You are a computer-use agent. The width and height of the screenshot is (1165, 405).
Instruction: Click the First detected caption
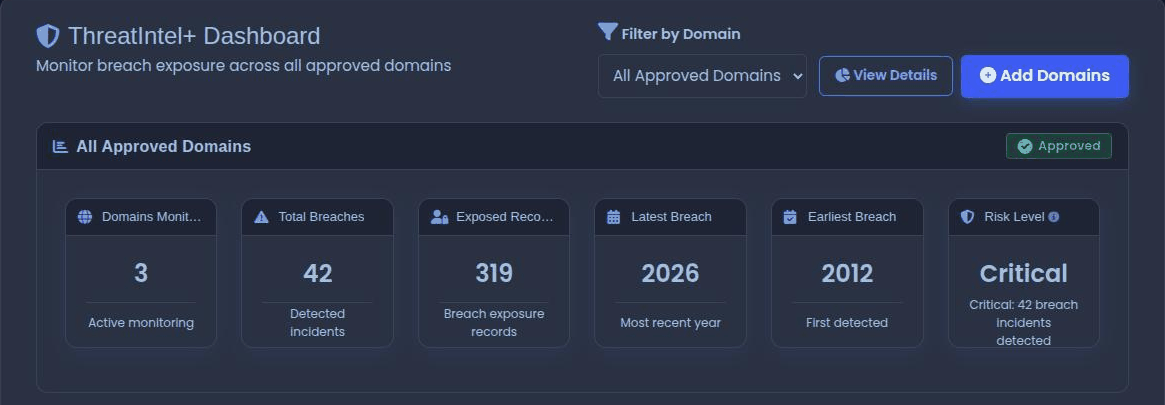847,323
